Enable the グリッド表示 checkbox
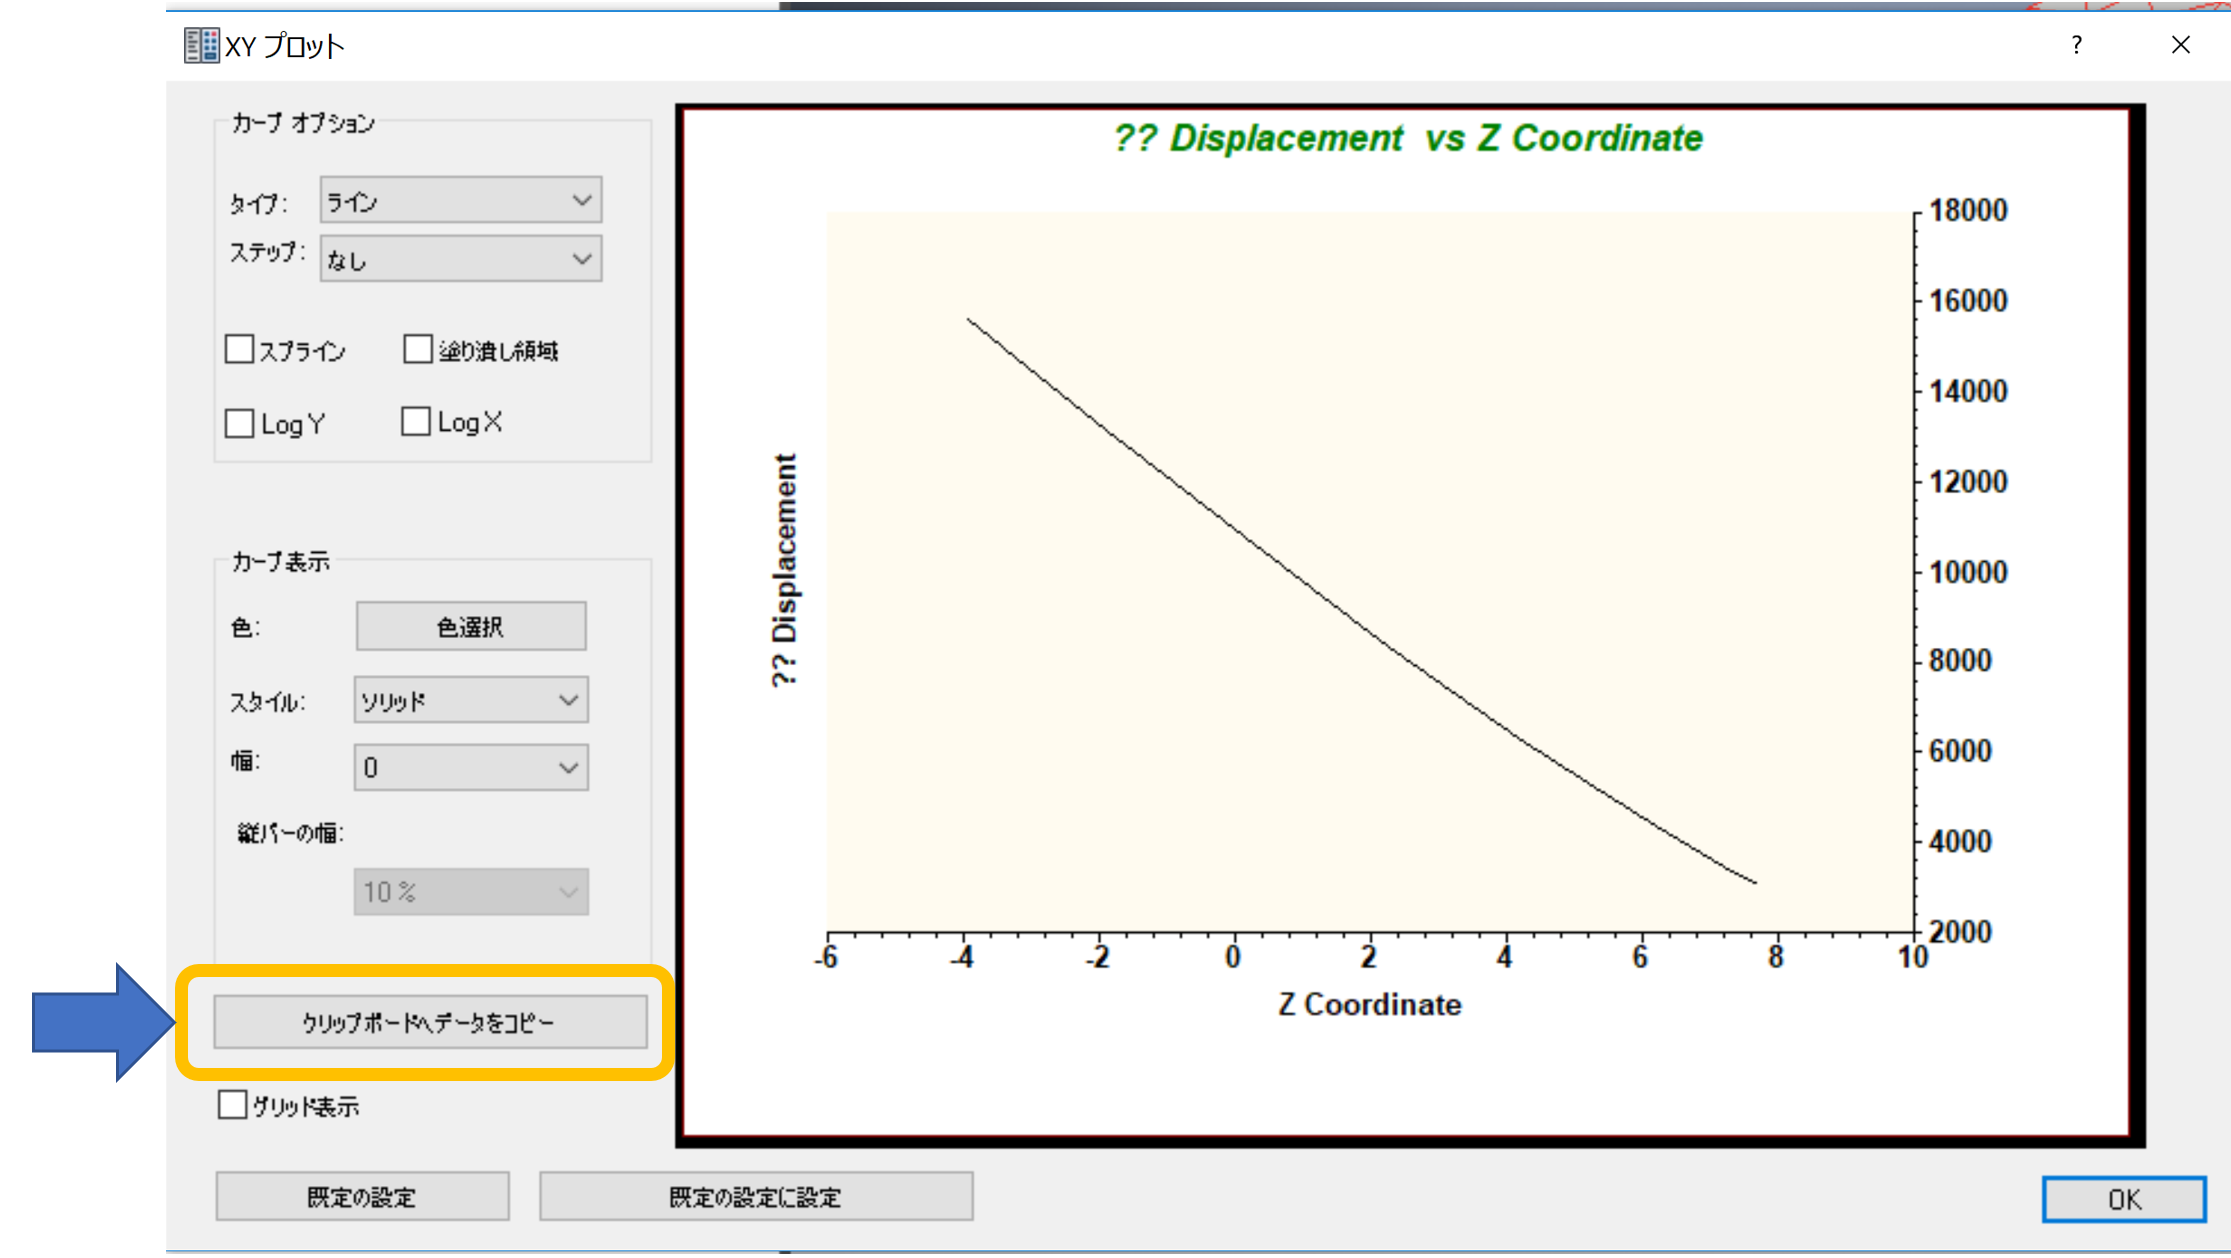 232,1105
